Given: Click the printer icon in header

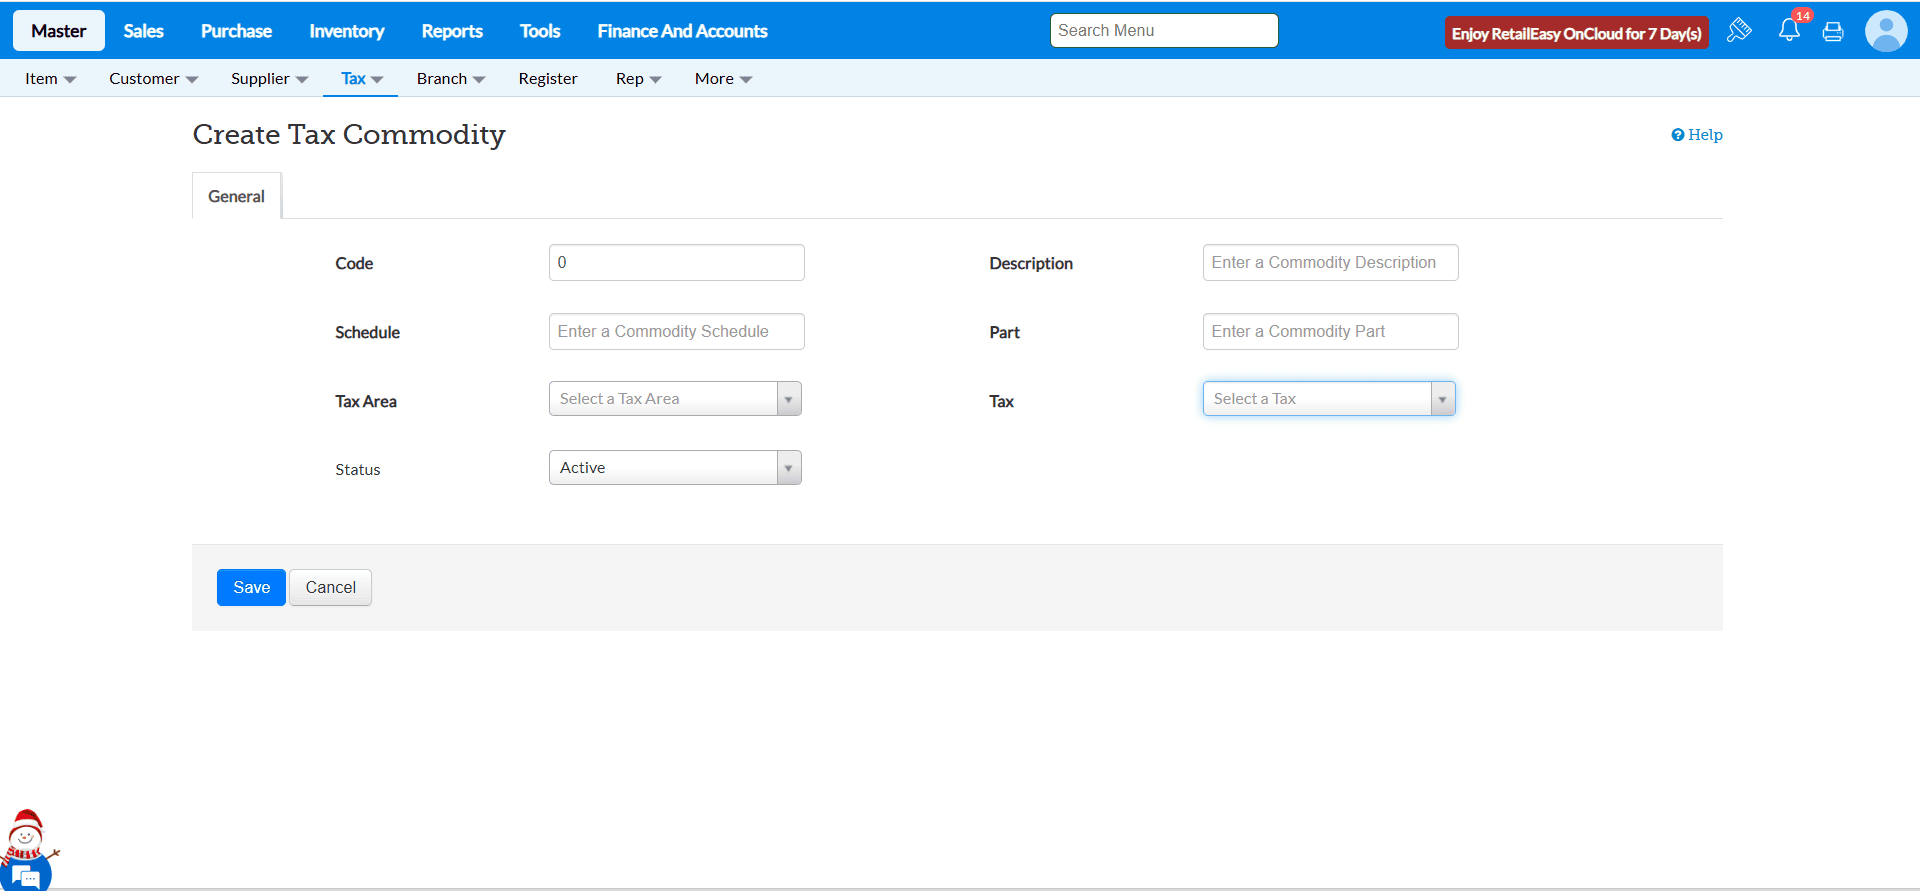Looking at the screenshot, I should click(1833, 32).
